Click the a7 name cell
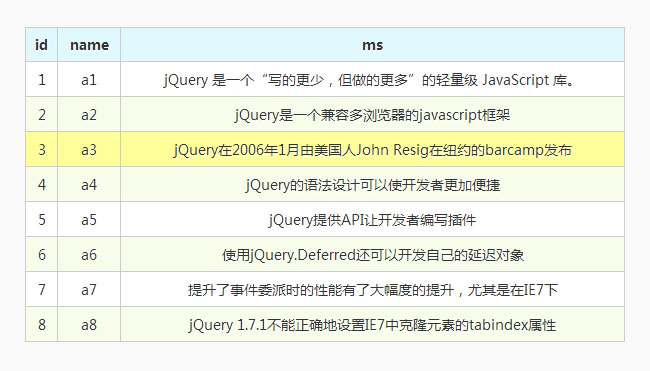Image resolution: width=650 pixels, height=371 pixels. click(x=89, y=289)
